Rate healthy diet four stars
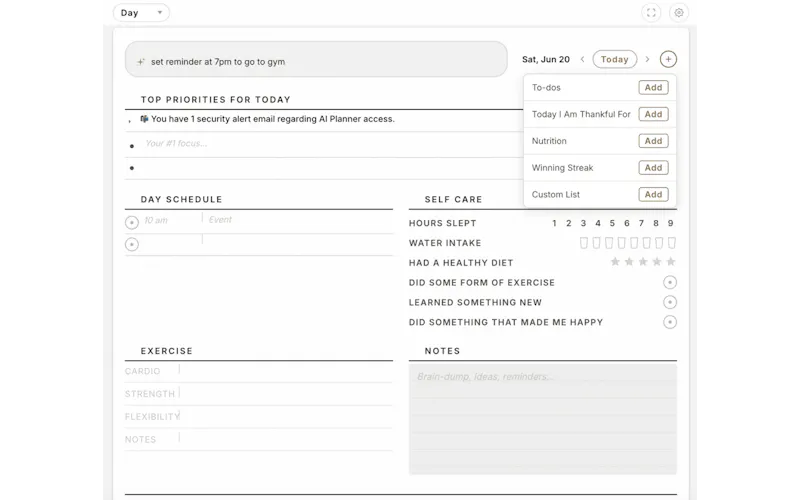 click(x=657, y=262)
